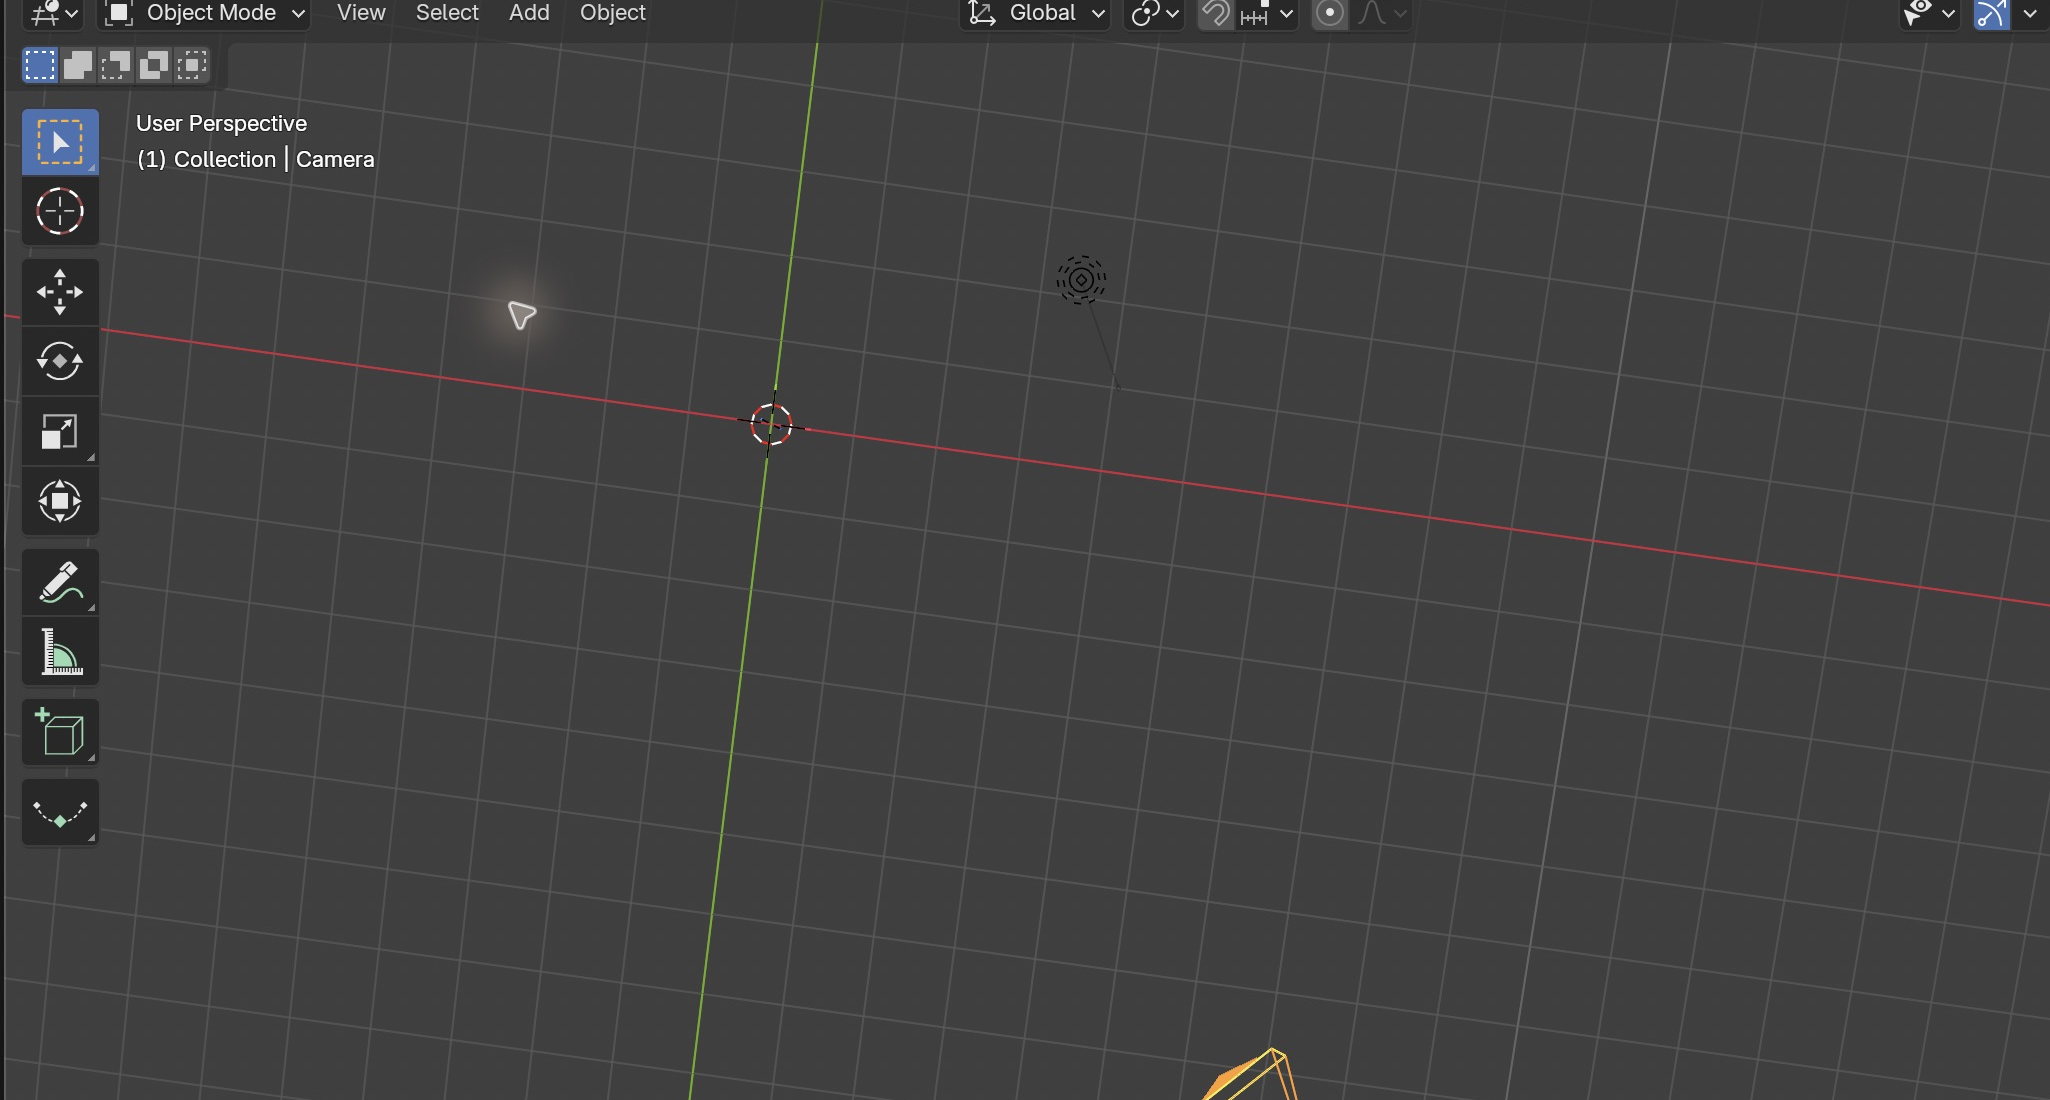The height and width of the screenshot is (1100, 2050).
Task: Select the Select Box tool
Action: [x=60, y=143]
